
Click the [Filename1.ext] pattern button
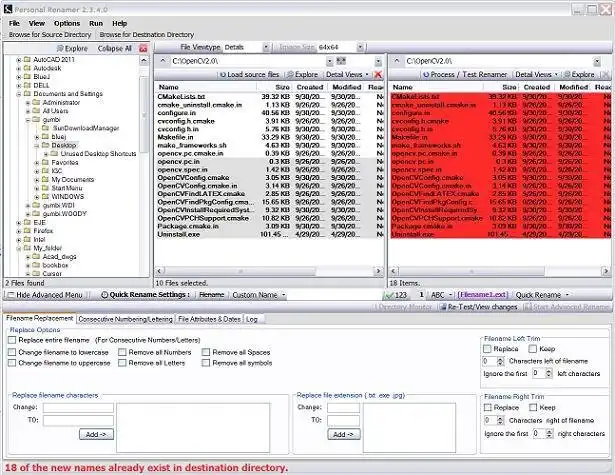pyautogui.click(x=482, y=295)
